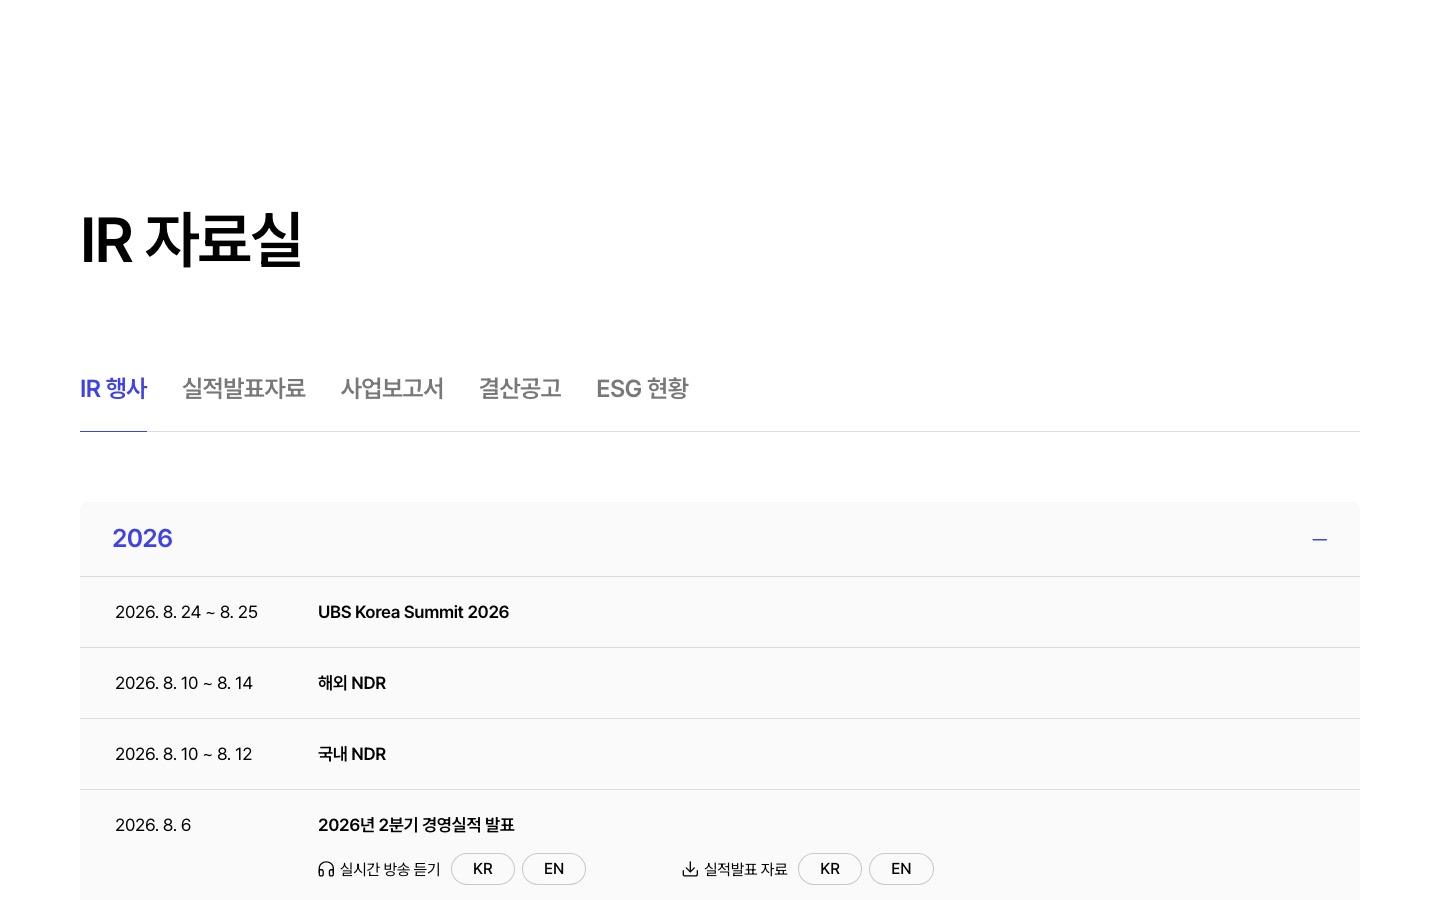Click the 실적발표 자료 label
The height and width of the screenshot is (900, 1440).
[746, 869]
